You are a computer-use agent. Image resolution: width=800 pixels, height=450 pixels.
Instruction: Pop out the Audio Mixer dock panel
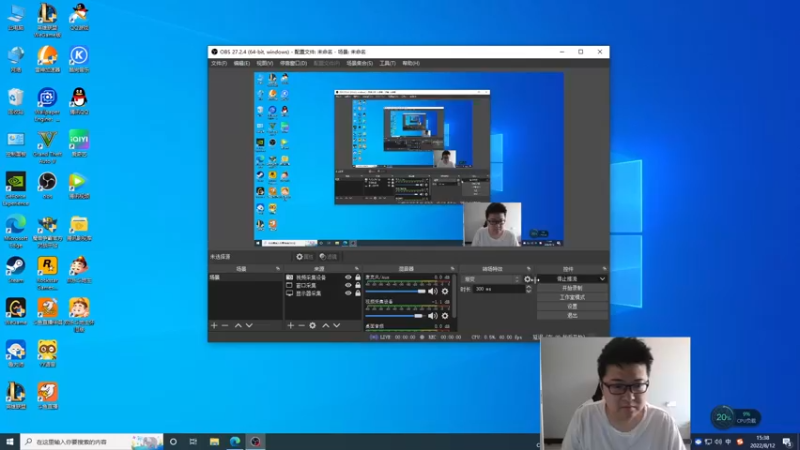tap(452, 269)
